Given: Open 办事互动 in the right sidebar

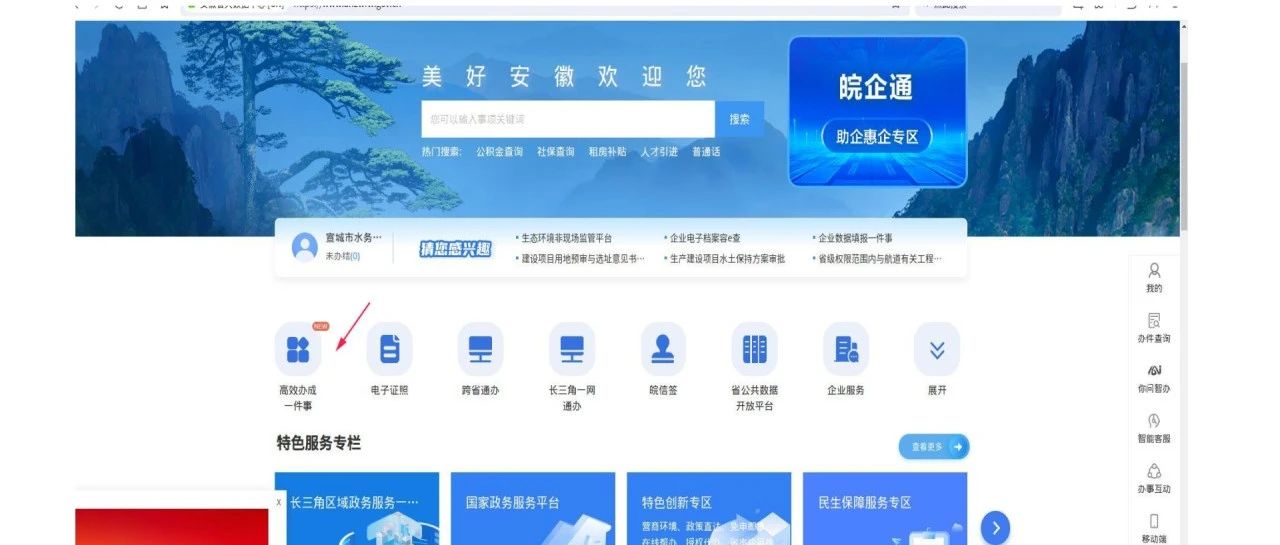Looking at the screenshot, I should (1154, 478).
